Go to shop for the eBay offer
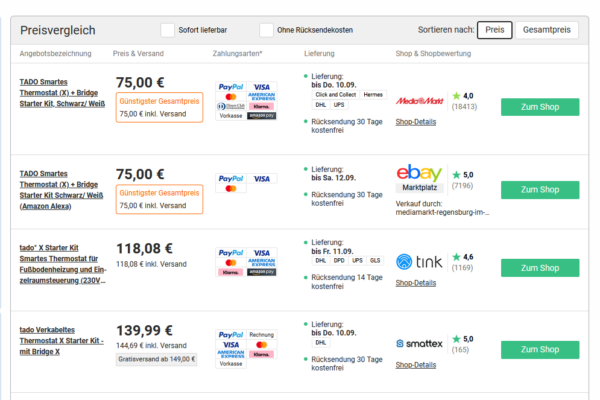Screen dimensions: 600x400 540,190
